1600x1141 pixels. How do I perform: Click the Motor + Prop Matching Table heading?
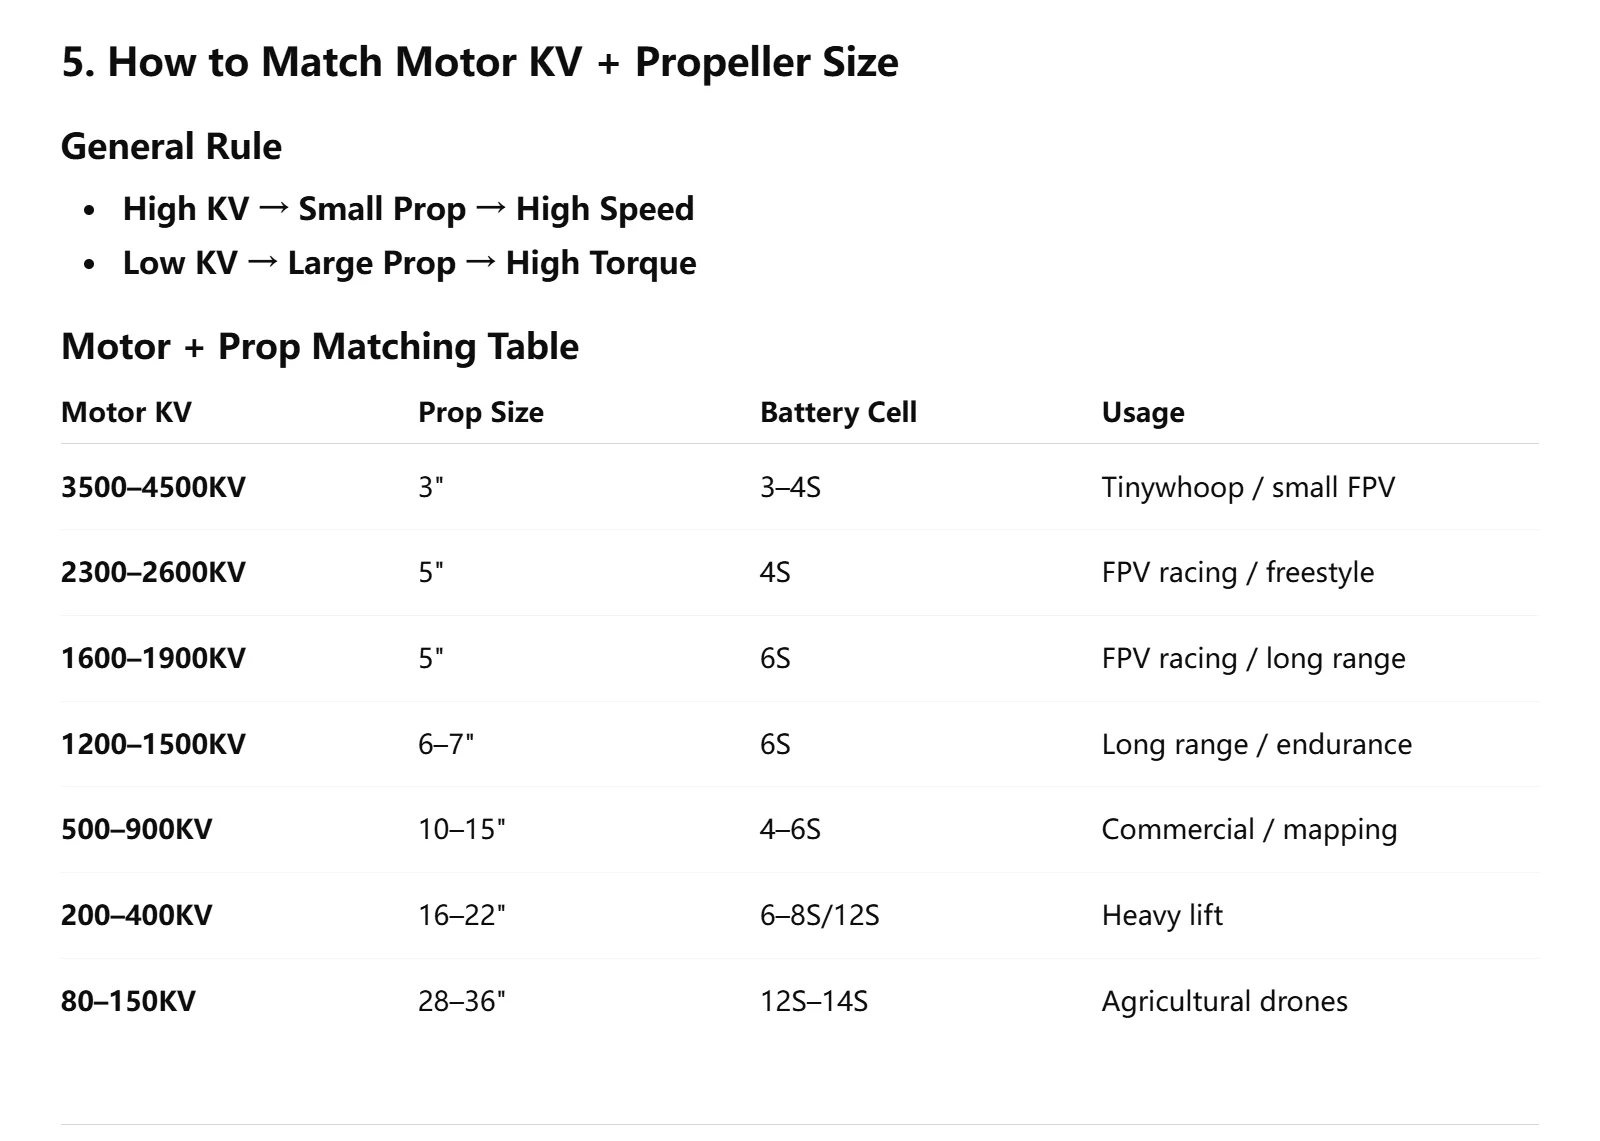click(320, 347)
